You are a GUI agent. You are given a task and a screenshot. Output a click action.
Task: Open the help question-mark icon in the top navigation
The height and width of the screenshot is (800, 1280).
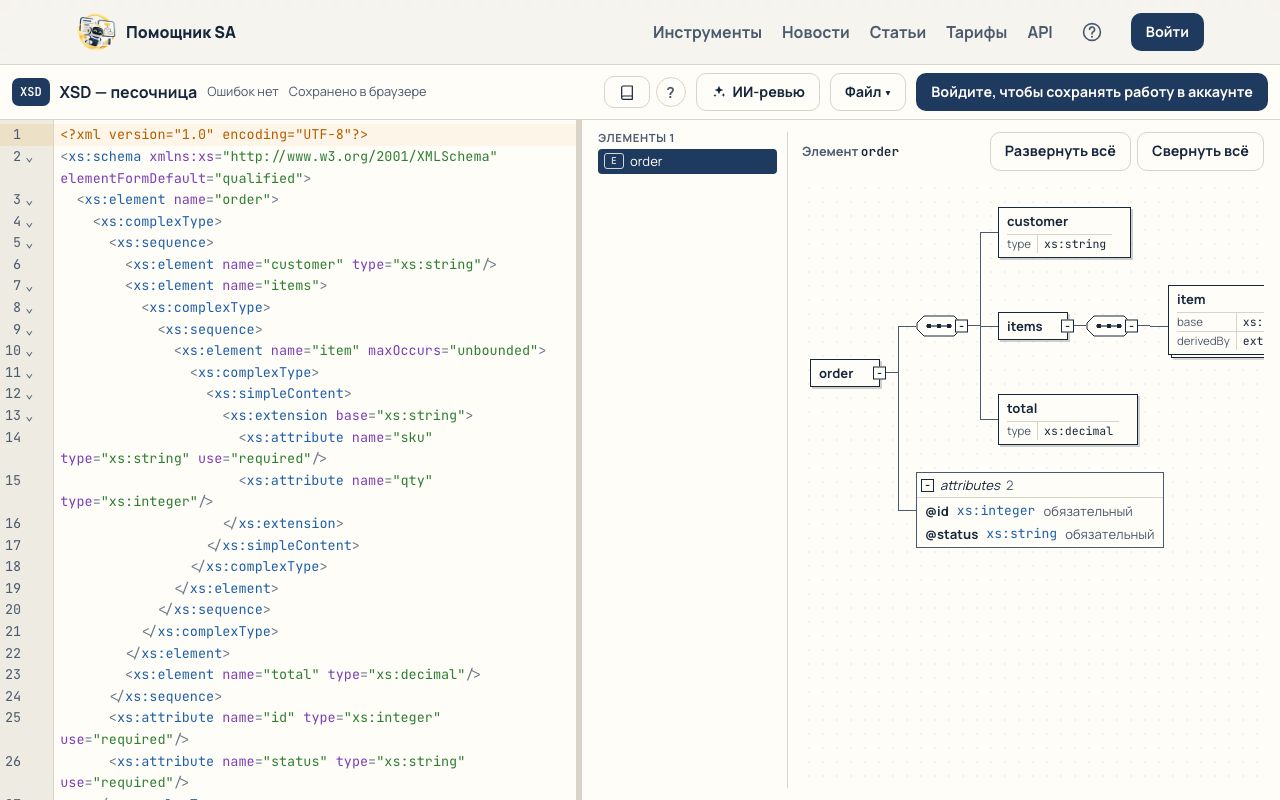point(1092,32)
